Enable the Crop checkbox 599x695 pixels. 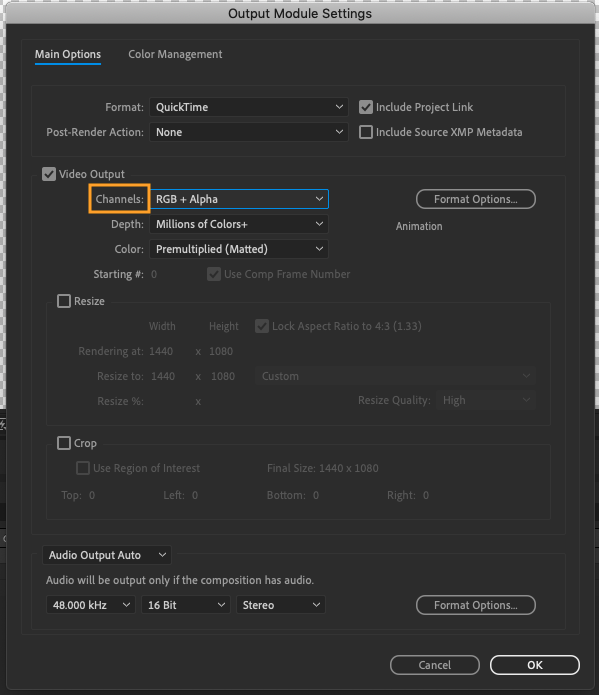[x=64, y=443]
